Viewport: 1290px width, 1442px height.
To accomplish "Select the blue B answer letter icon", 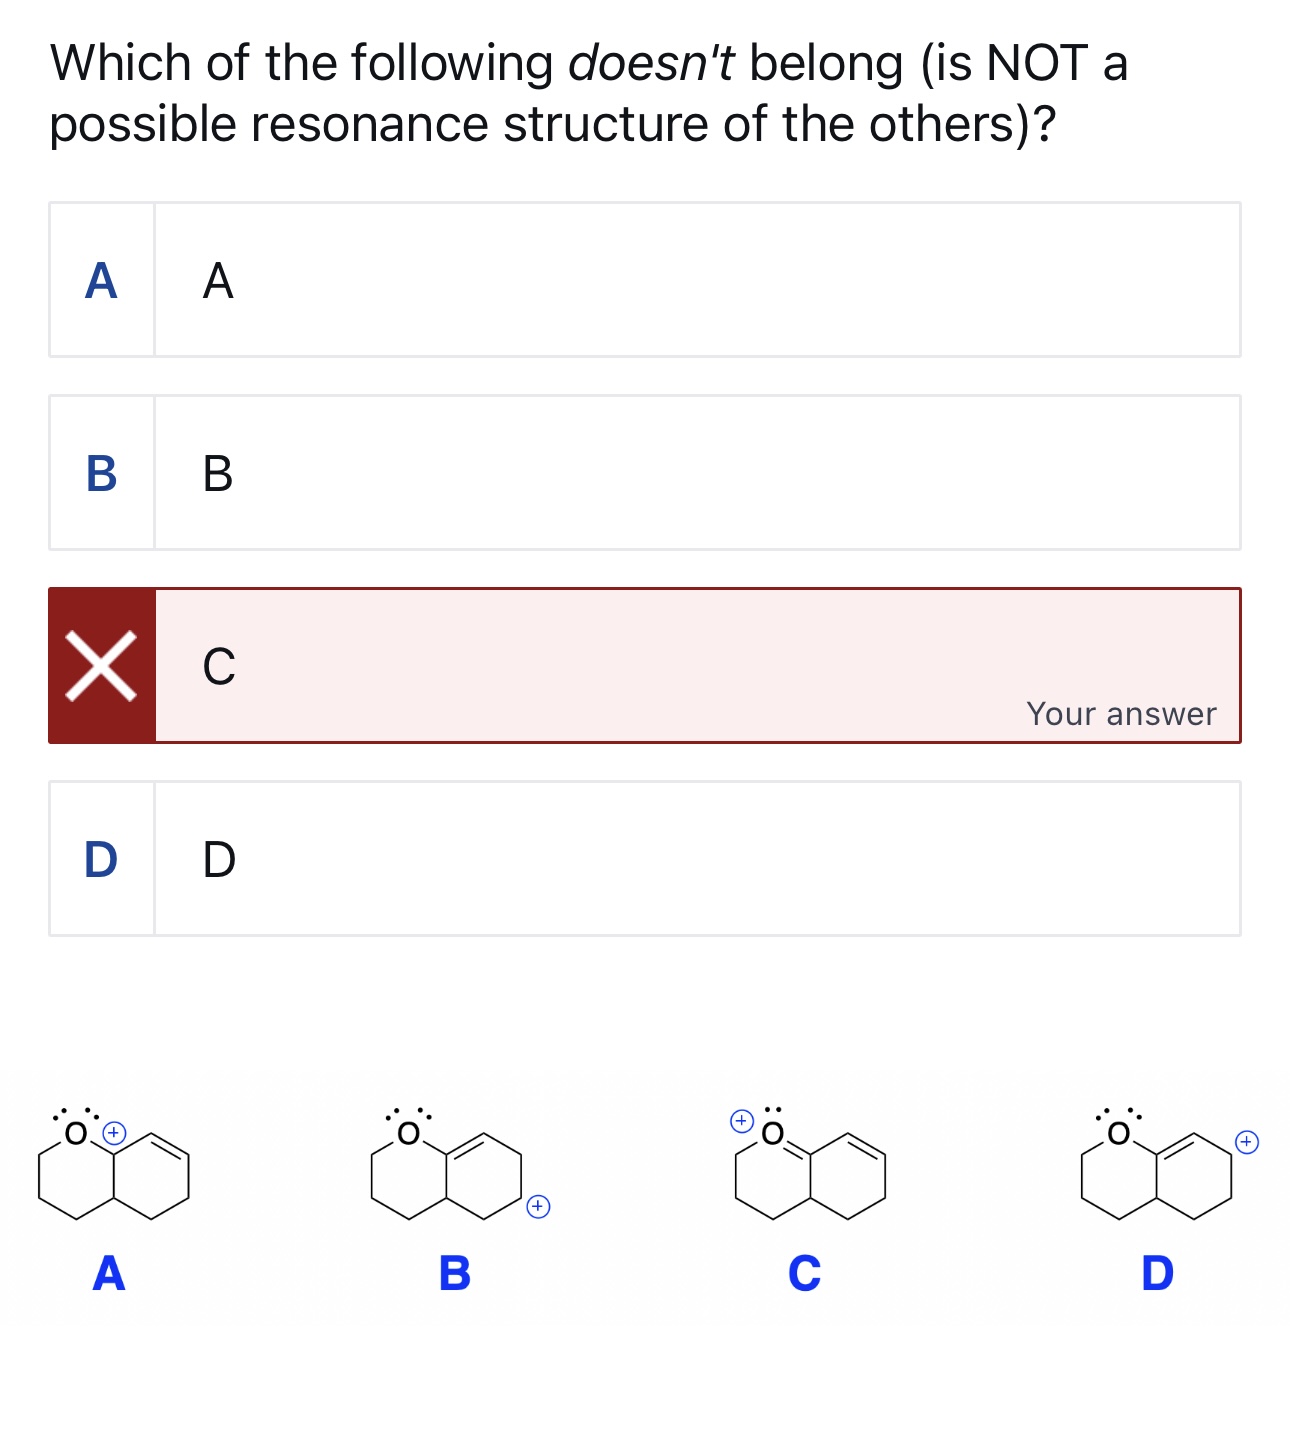I will (100, 474).
